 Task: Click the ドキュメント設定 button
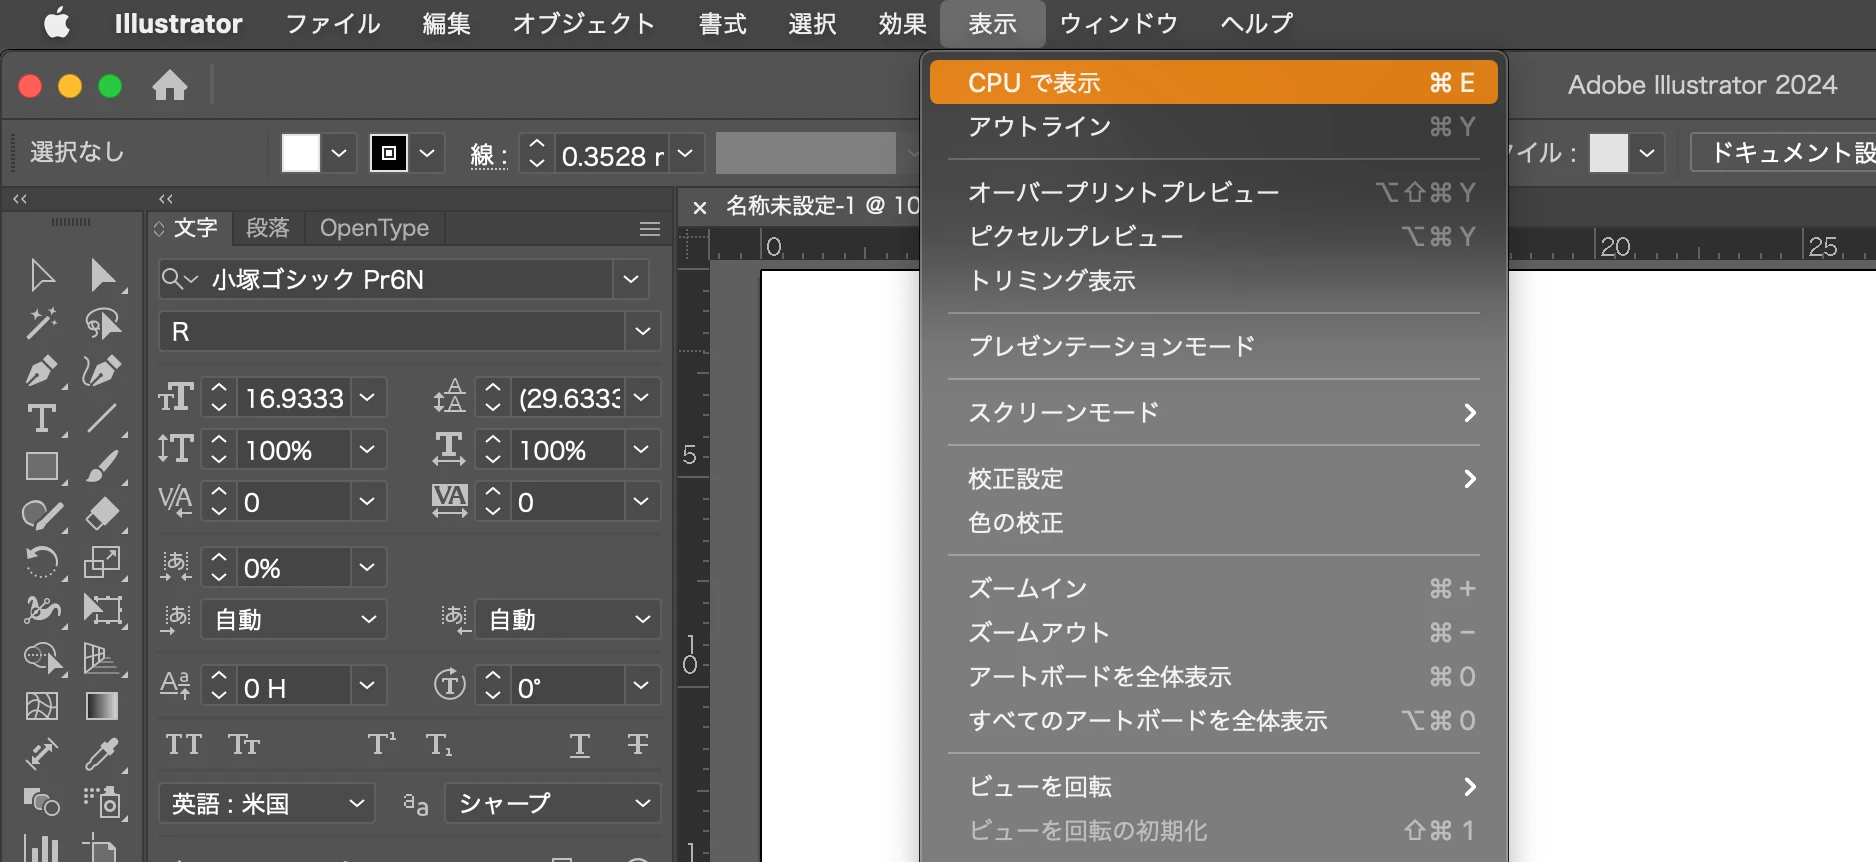pyautogui.click(x=1784, y=152)
